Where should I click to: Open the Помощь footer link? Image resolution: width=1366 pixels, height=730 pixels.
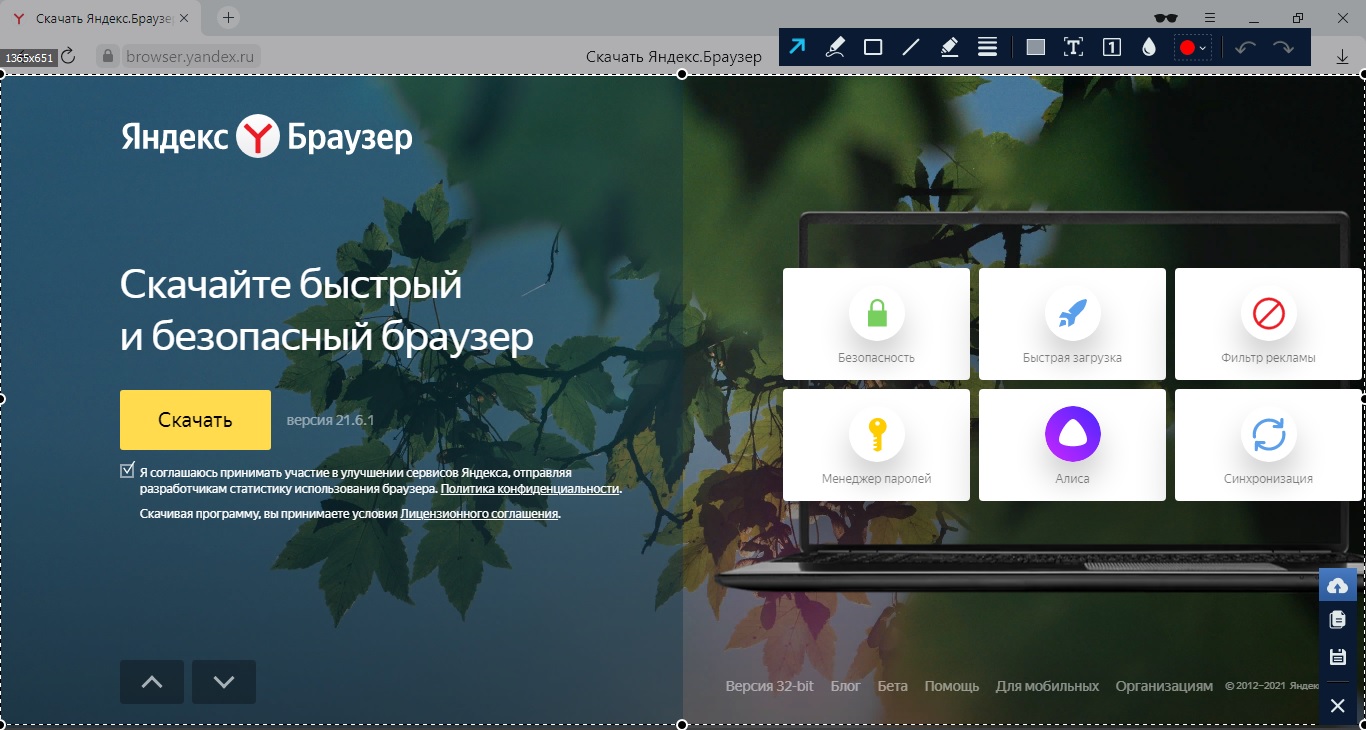pyautogui.click(x=951, y=686)
